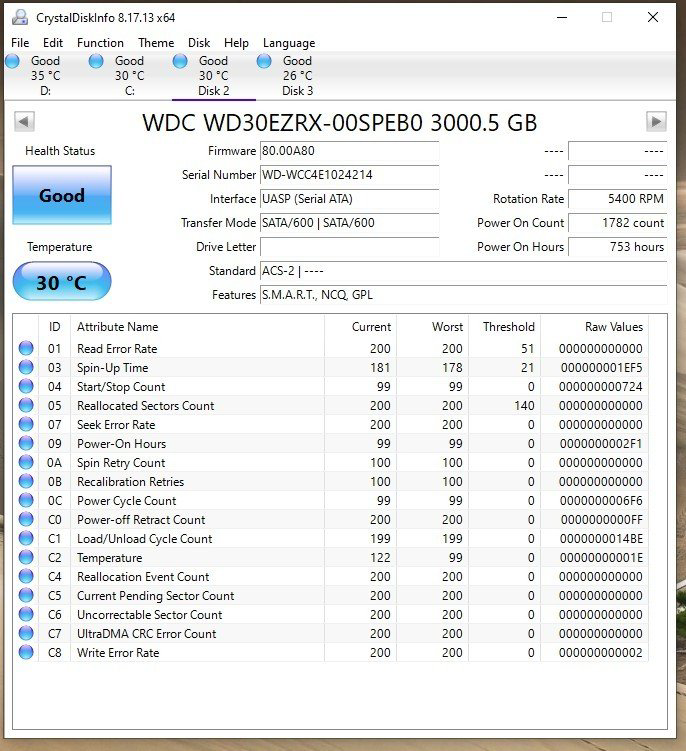Select the Disk 3 tab
Image resolution: width=686 pixels, height=751 pixels.
click(x=297, y=76)
